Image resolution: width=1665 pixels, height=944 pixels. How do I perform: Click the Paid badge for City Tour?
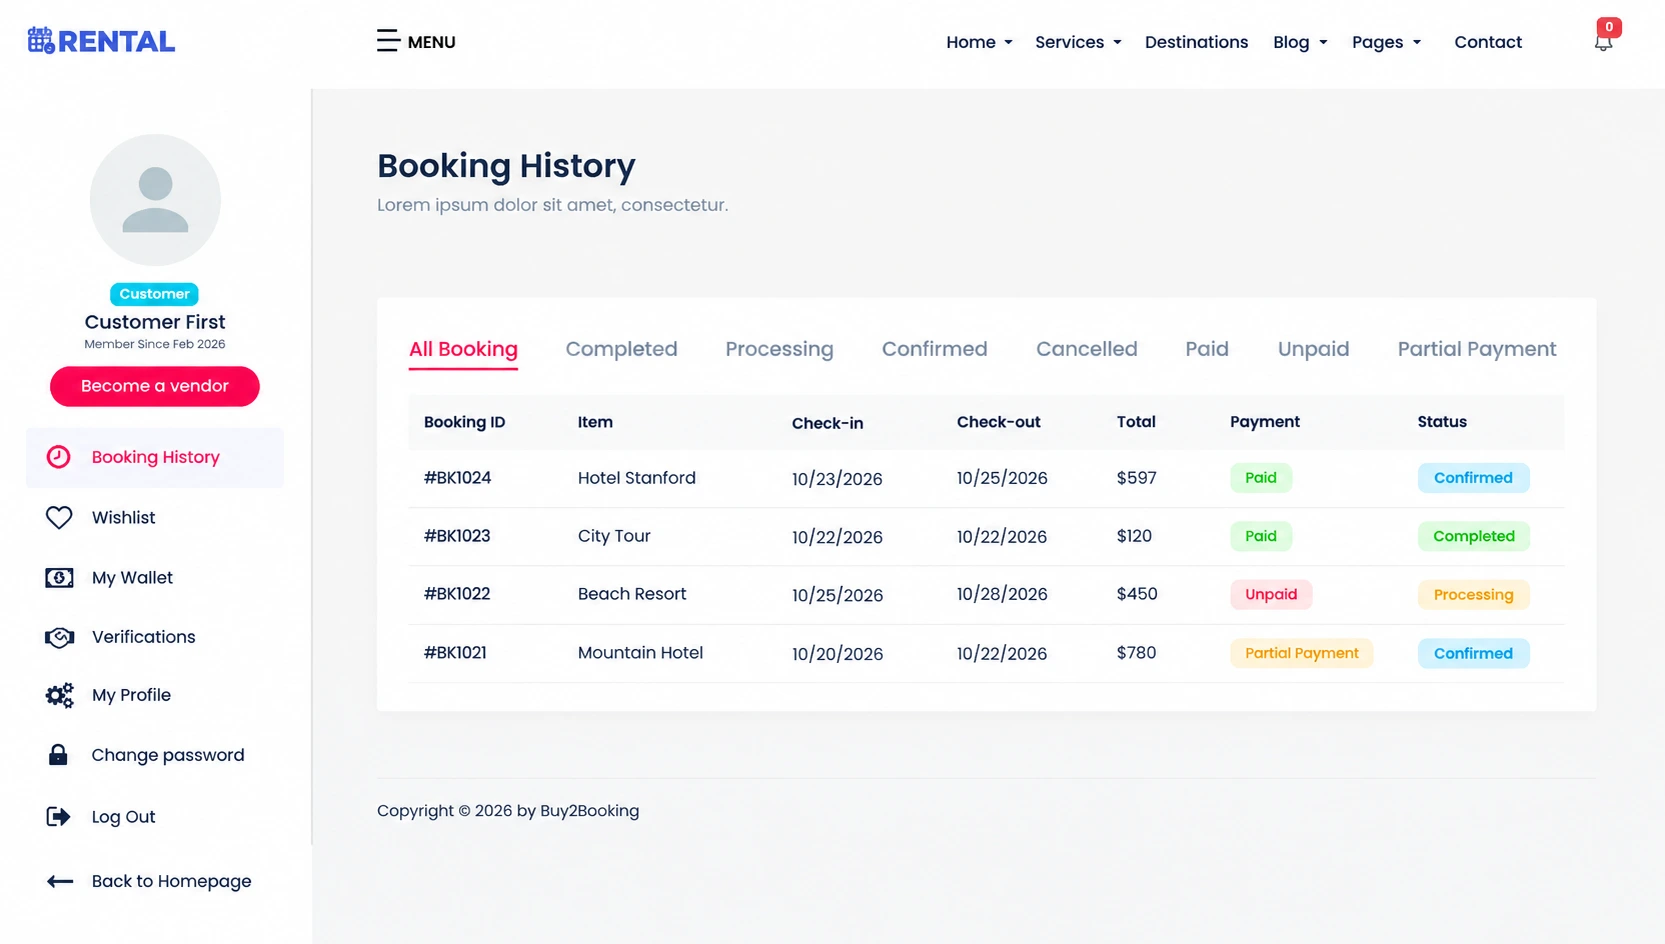pyautogui.click(x=1261, y=536)
